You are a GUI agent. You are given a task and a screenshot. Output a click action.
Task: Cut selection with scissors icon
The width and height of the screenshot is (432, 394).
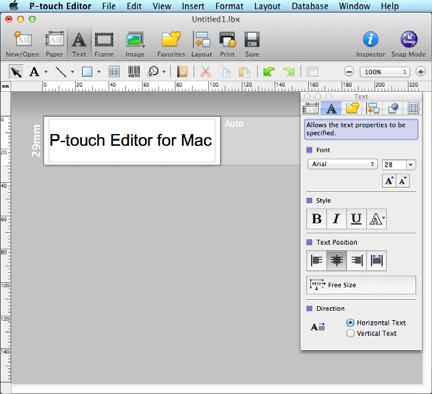(x=206, y=72)
